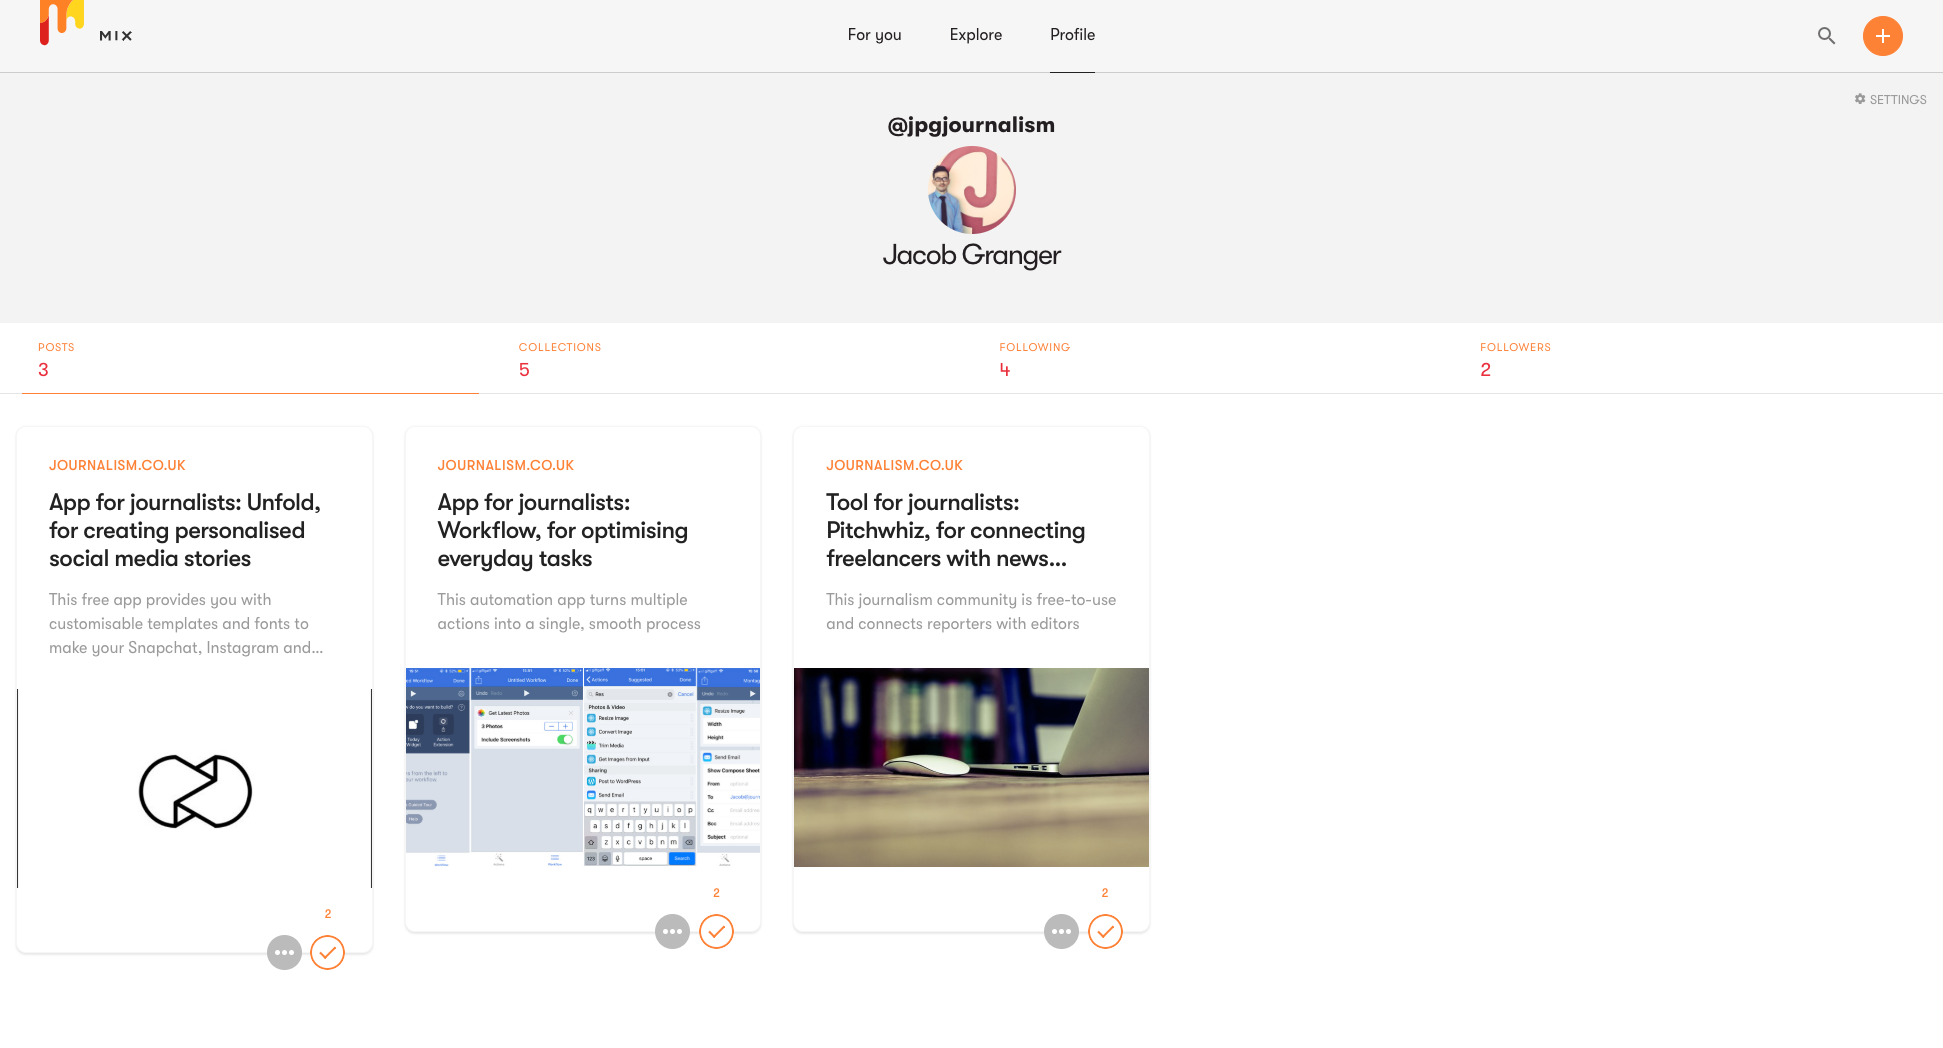Image resolution: width=1943 pixels, height=1048 pixels.
Task: Click the save count on the Workflow card
Action: [x=716, y=893]
